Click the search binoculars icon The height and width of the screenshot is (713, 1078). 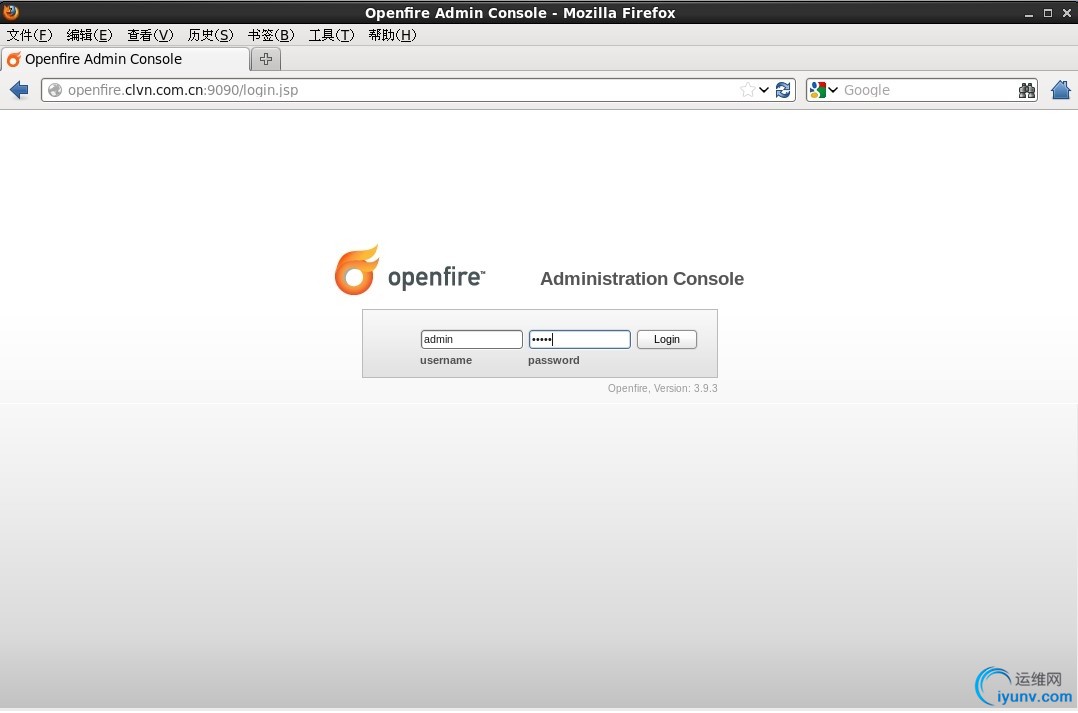pyautogui.click(x=1026, y=90)
